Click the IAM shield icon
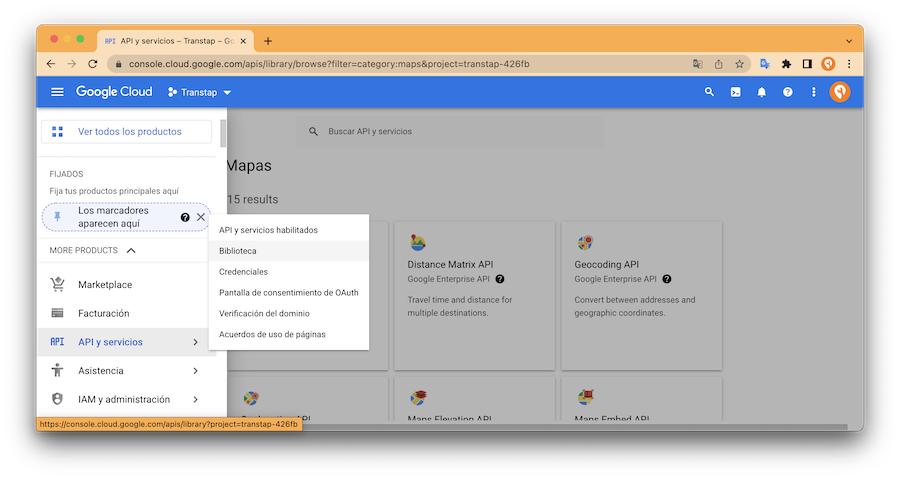 (x=57, y=399)
